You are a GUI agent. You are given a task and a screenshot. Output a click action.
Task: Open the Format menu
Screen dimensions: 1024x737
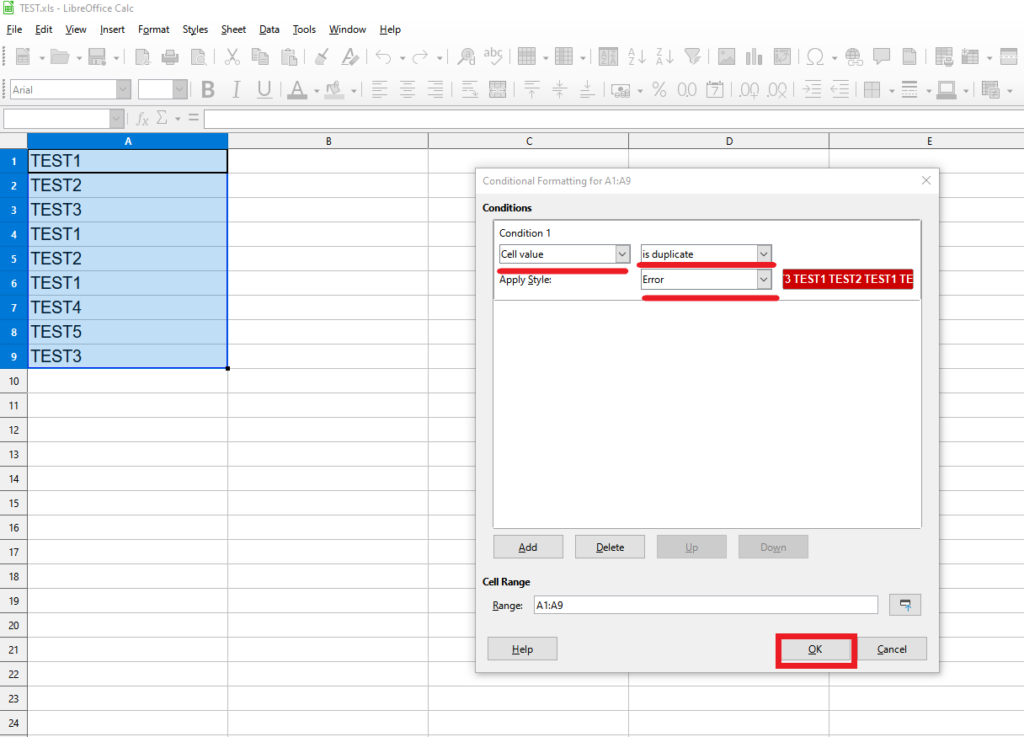click(x=153, y=29)
